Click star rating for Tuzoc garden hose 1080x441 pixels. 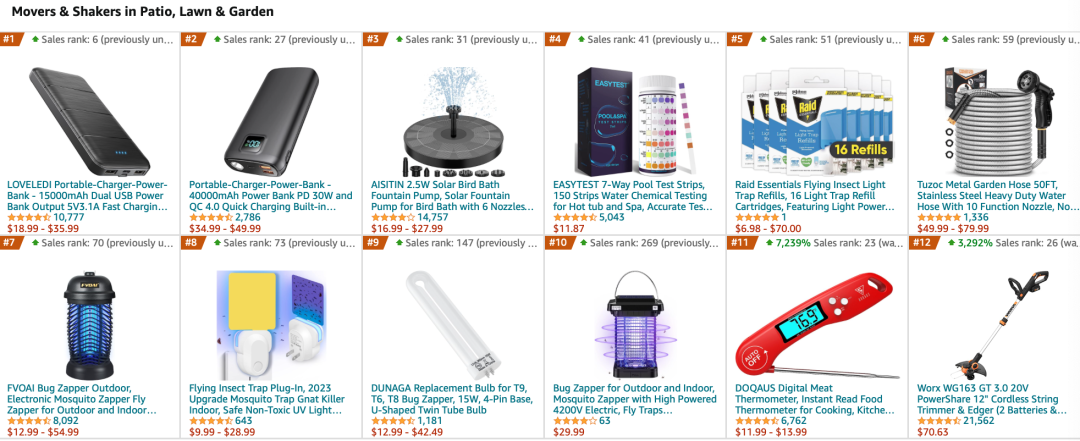(x=939, y=217)
